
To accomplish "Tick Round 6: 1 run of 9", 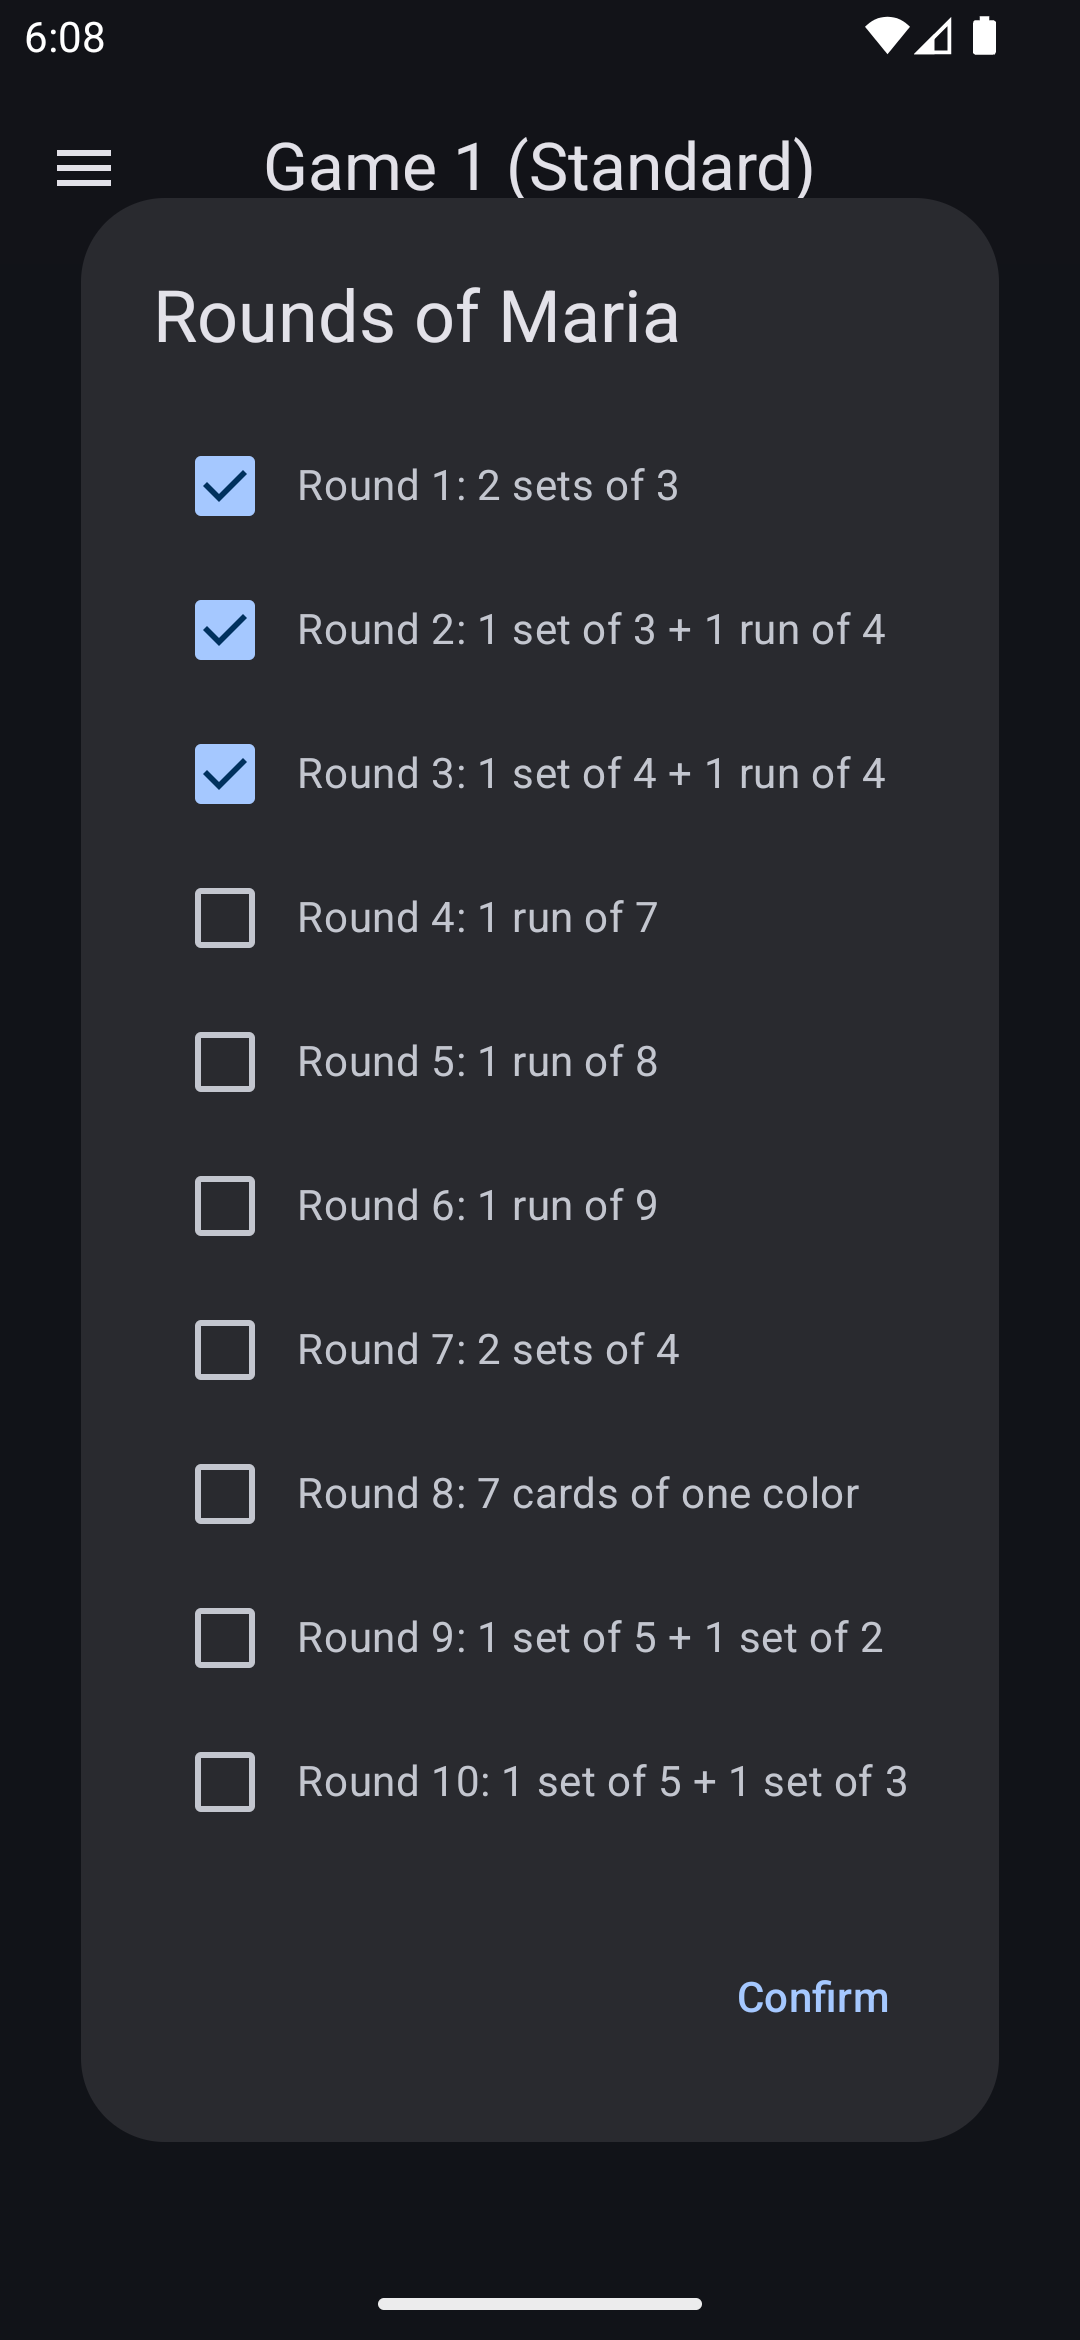I will pos(225,1206).
